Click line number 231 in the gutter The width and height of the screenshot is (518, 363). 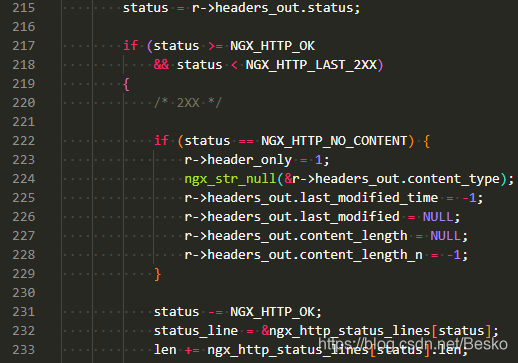[x=23, y=312]
